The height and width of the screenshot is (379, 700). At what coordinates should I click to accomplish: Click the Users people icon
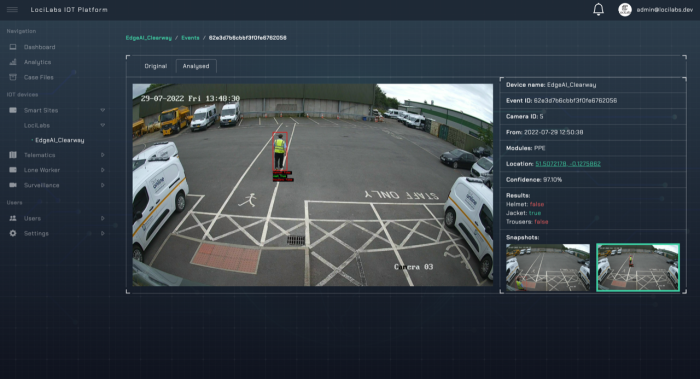[x=13, y=218]
